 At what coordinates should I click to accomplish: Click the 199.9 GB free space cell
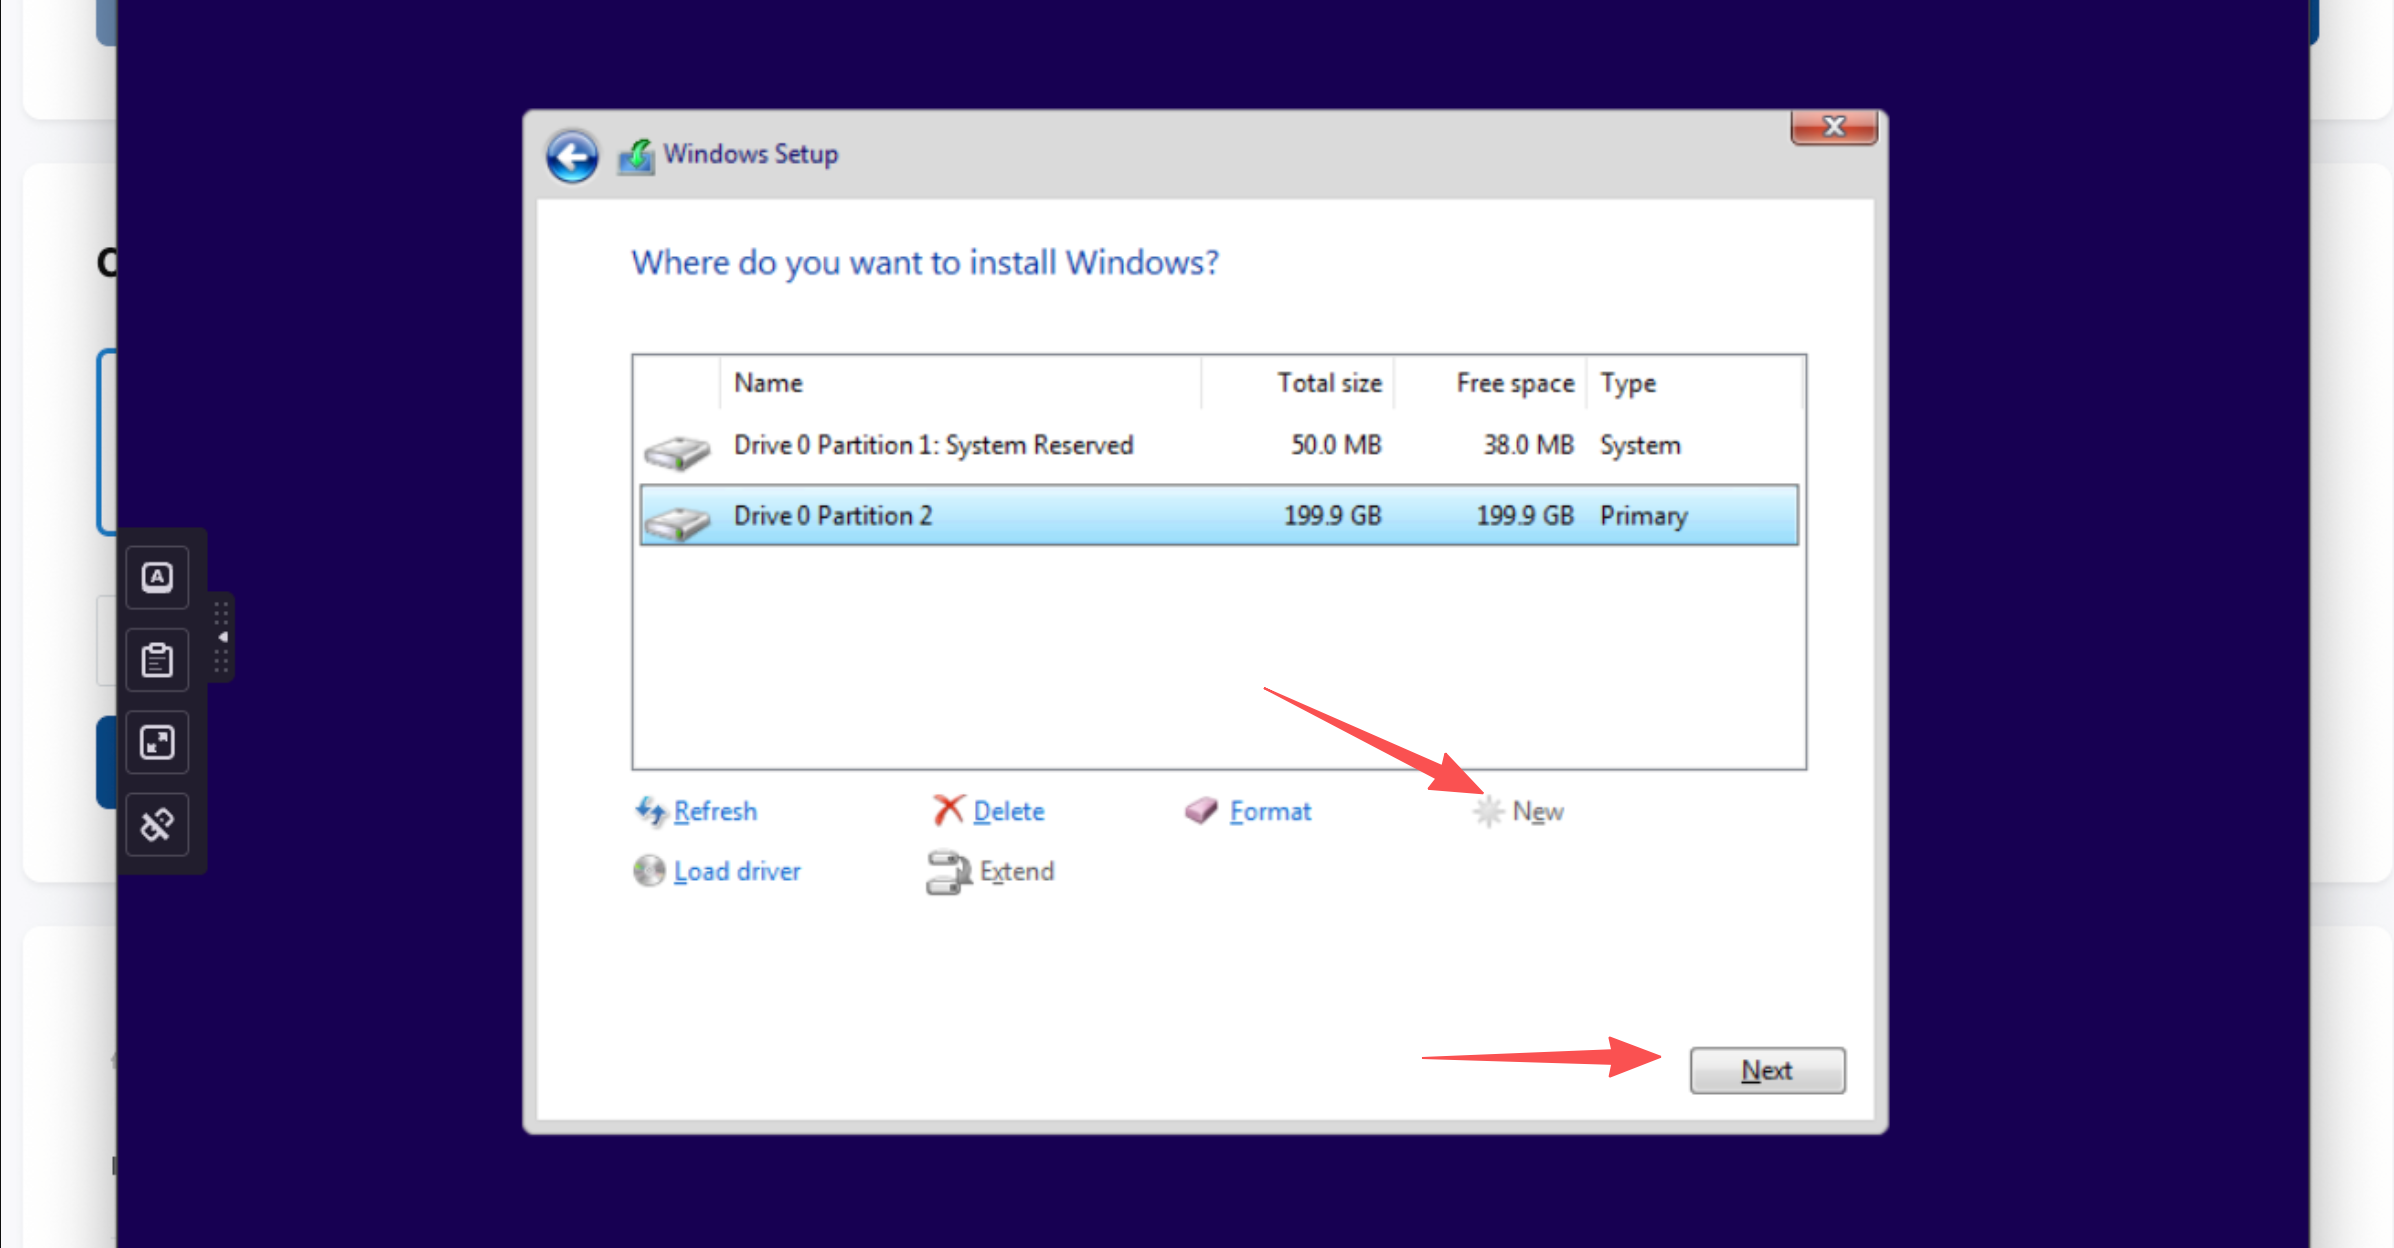coord(1525,515)
